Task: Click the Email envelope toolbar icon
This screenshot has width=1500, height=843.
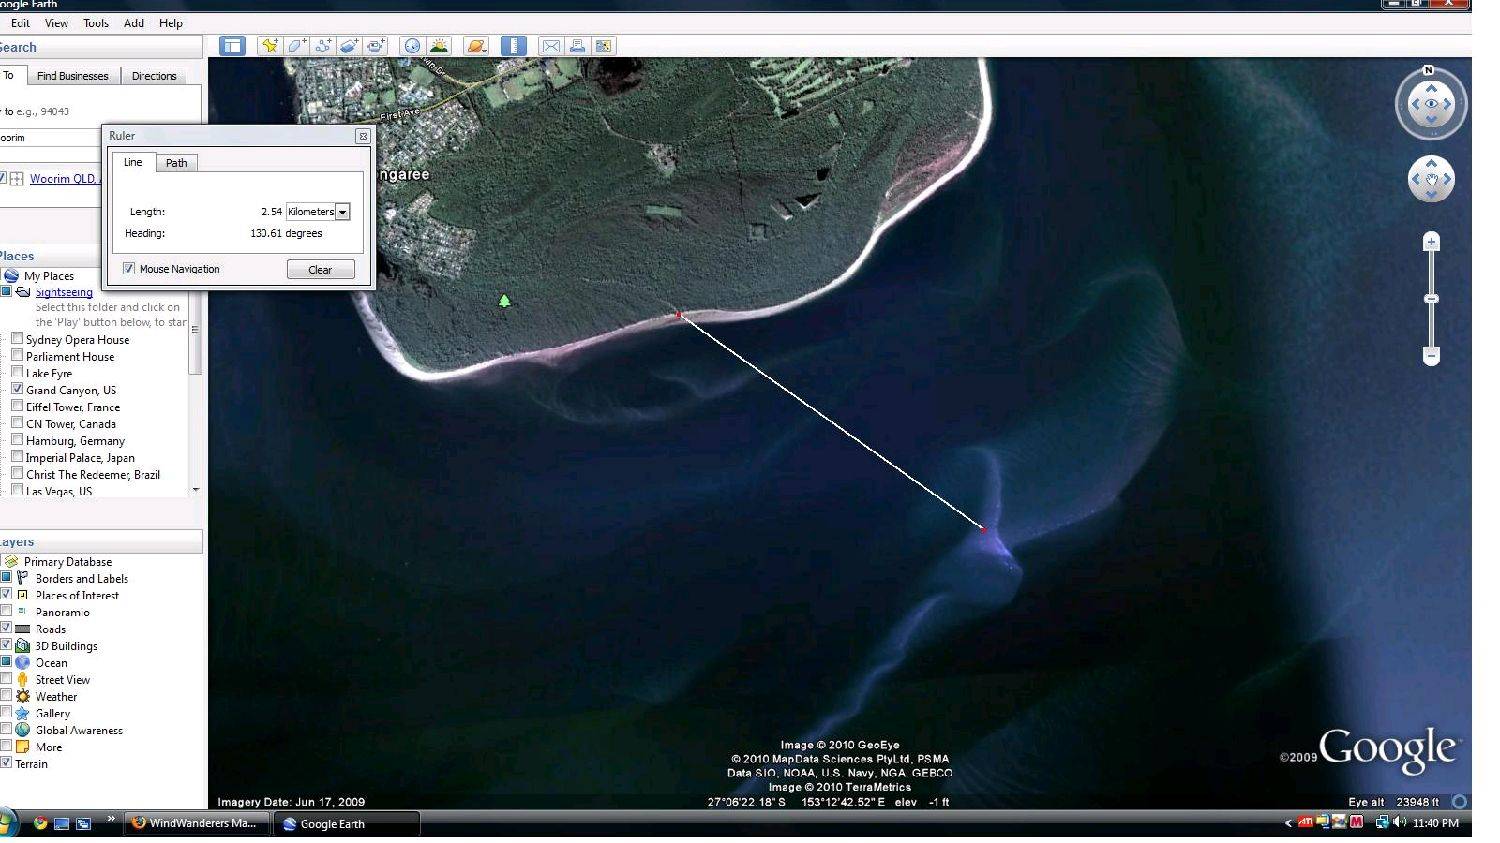Action: click(x=550, y=46)
